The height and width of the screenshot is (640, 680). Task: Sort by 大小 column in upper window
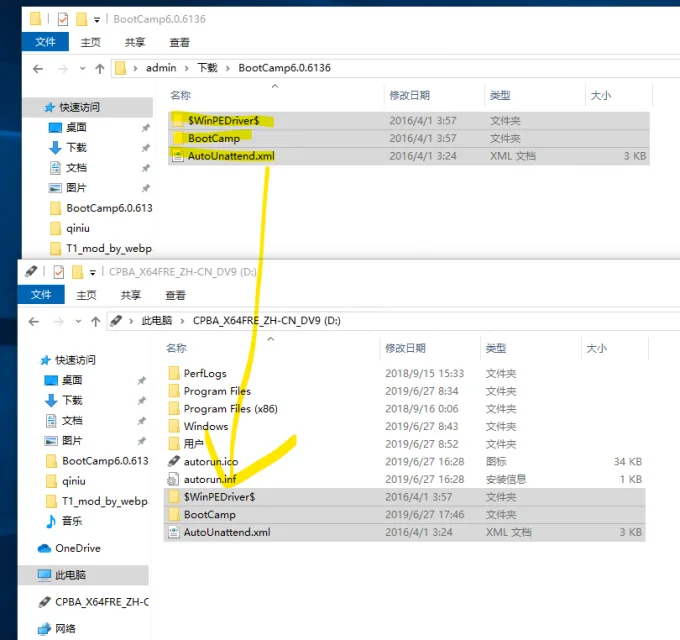pyautogui.click(x=601, y=95)
